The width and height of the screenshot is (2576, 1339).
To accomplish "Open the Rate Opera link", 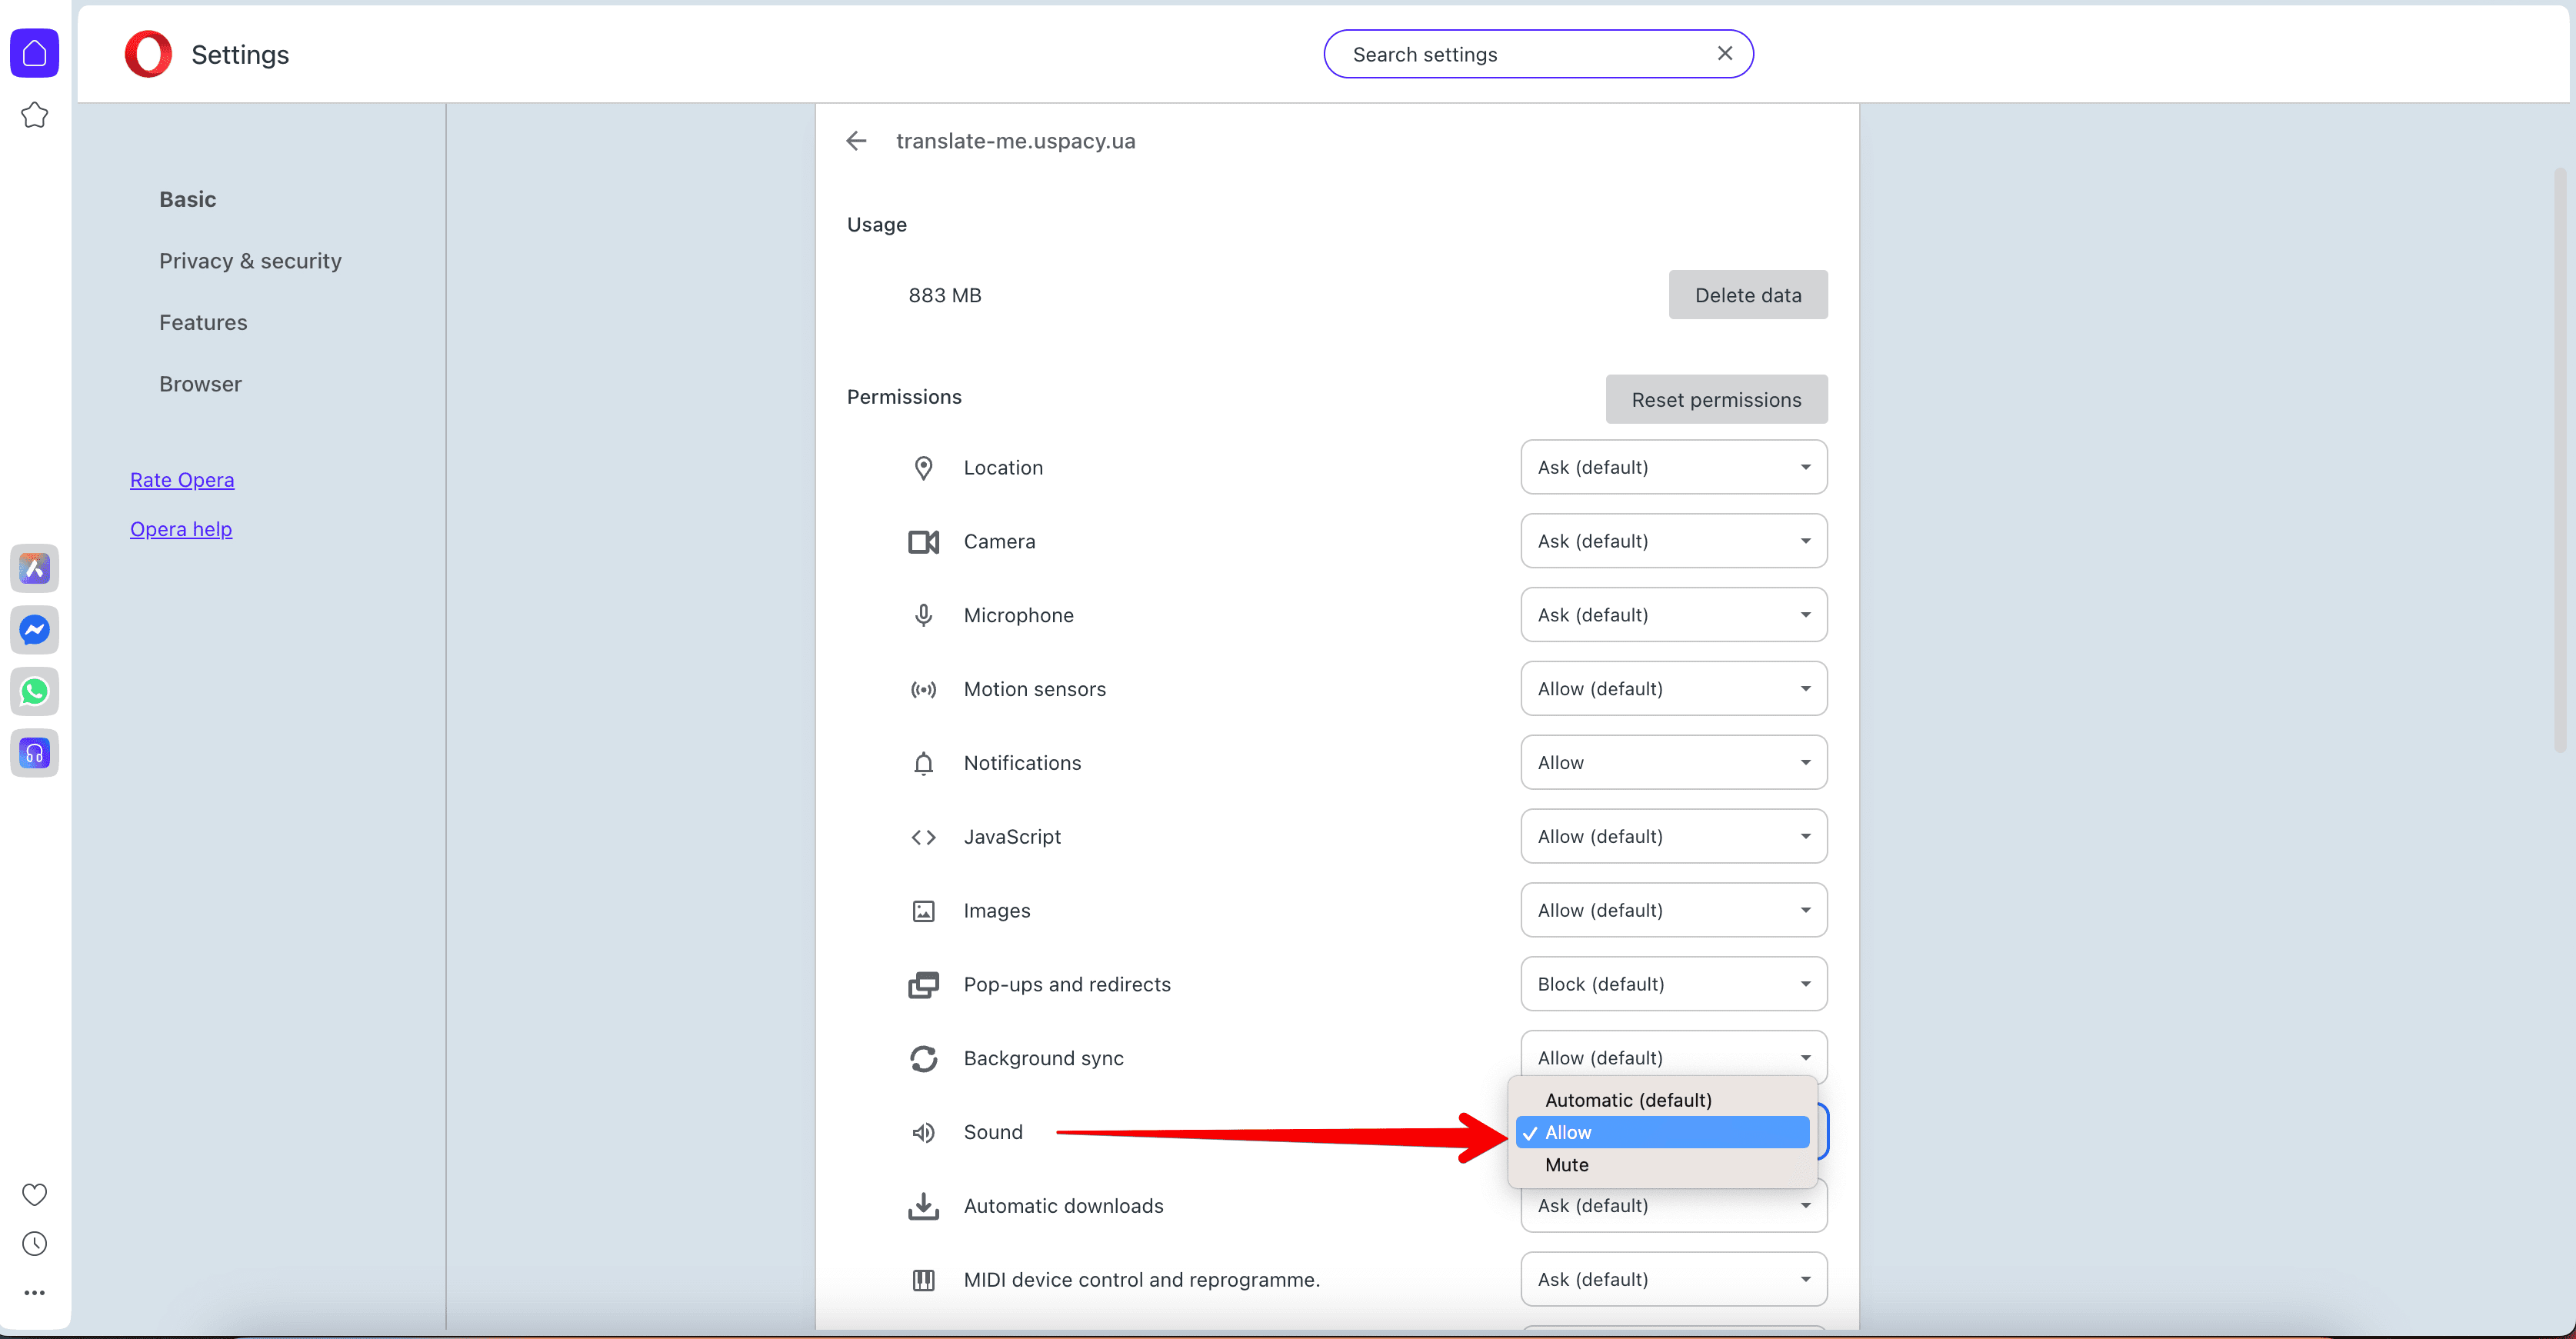I will (182, 480).
